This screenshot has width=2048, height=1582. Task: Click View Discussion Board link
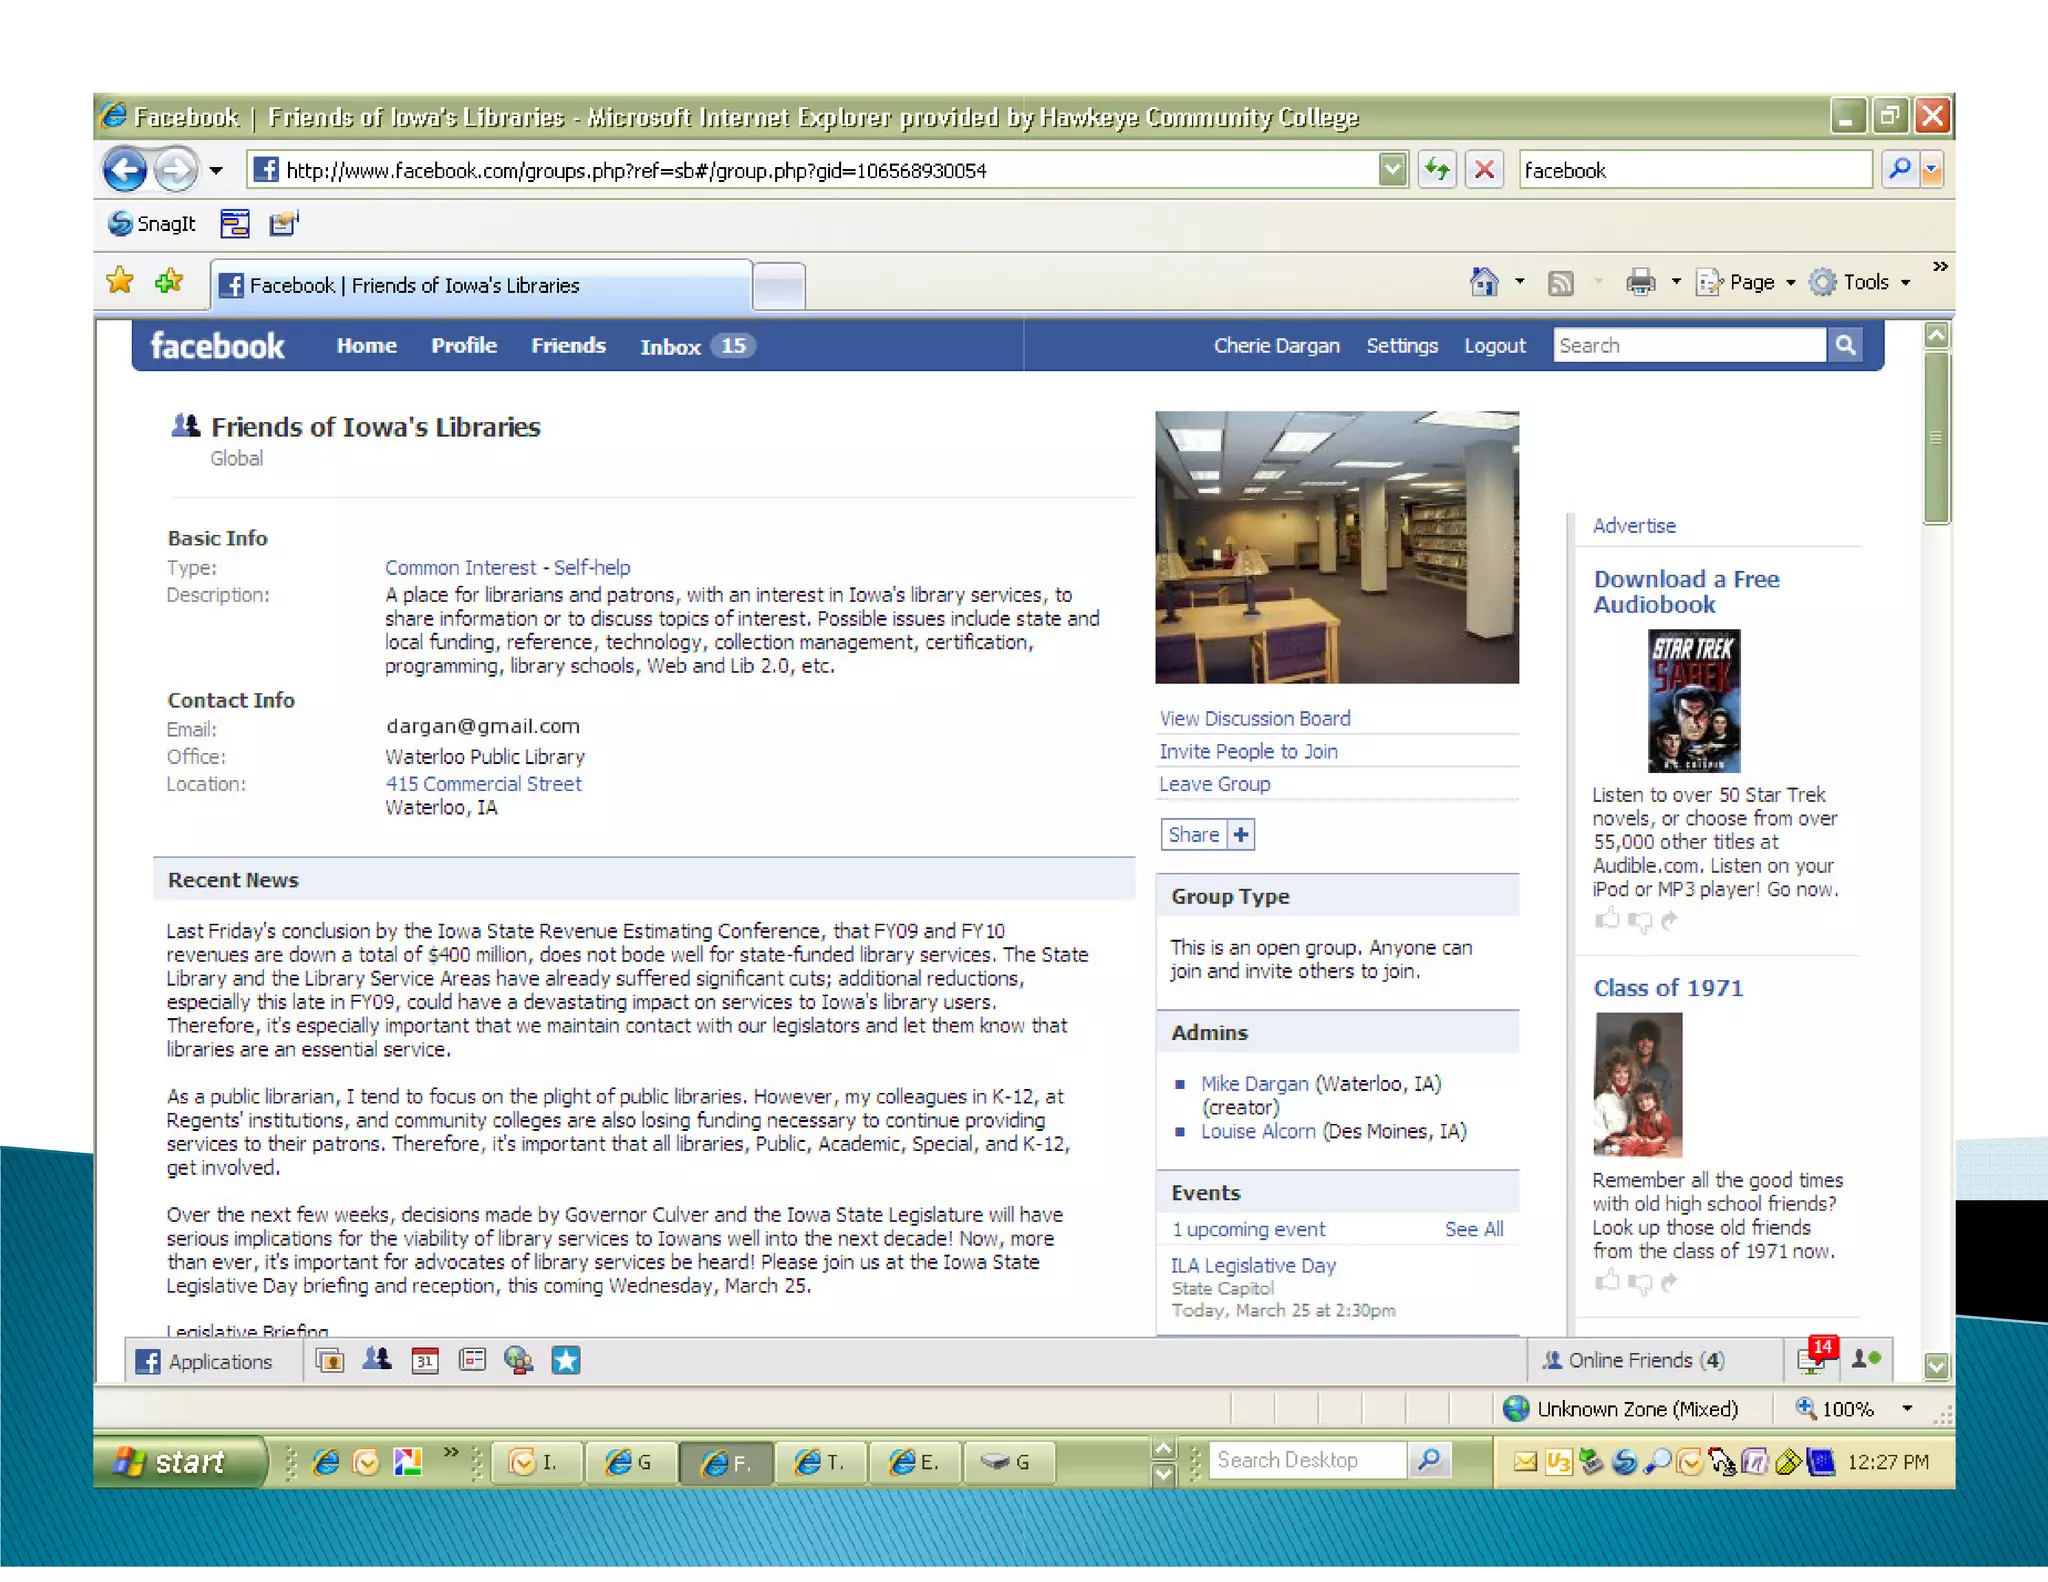click(x=1254, y=718)
